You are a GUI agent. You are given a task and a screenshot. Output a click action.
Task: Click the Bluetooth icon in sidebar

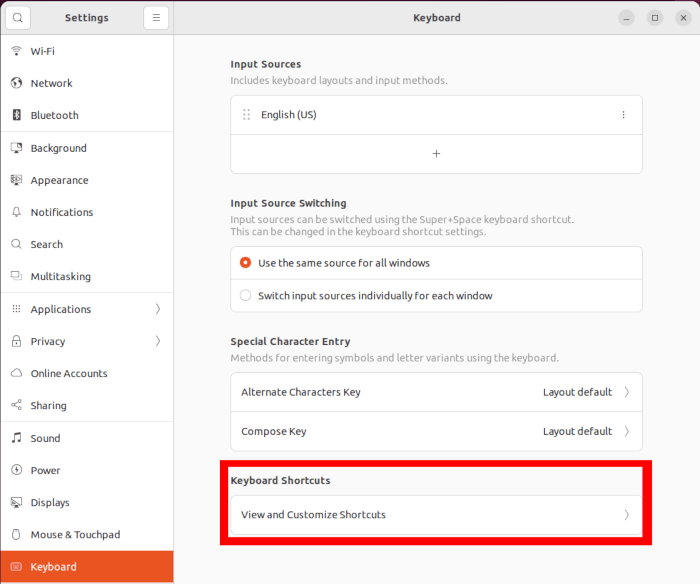pos(16,115)
